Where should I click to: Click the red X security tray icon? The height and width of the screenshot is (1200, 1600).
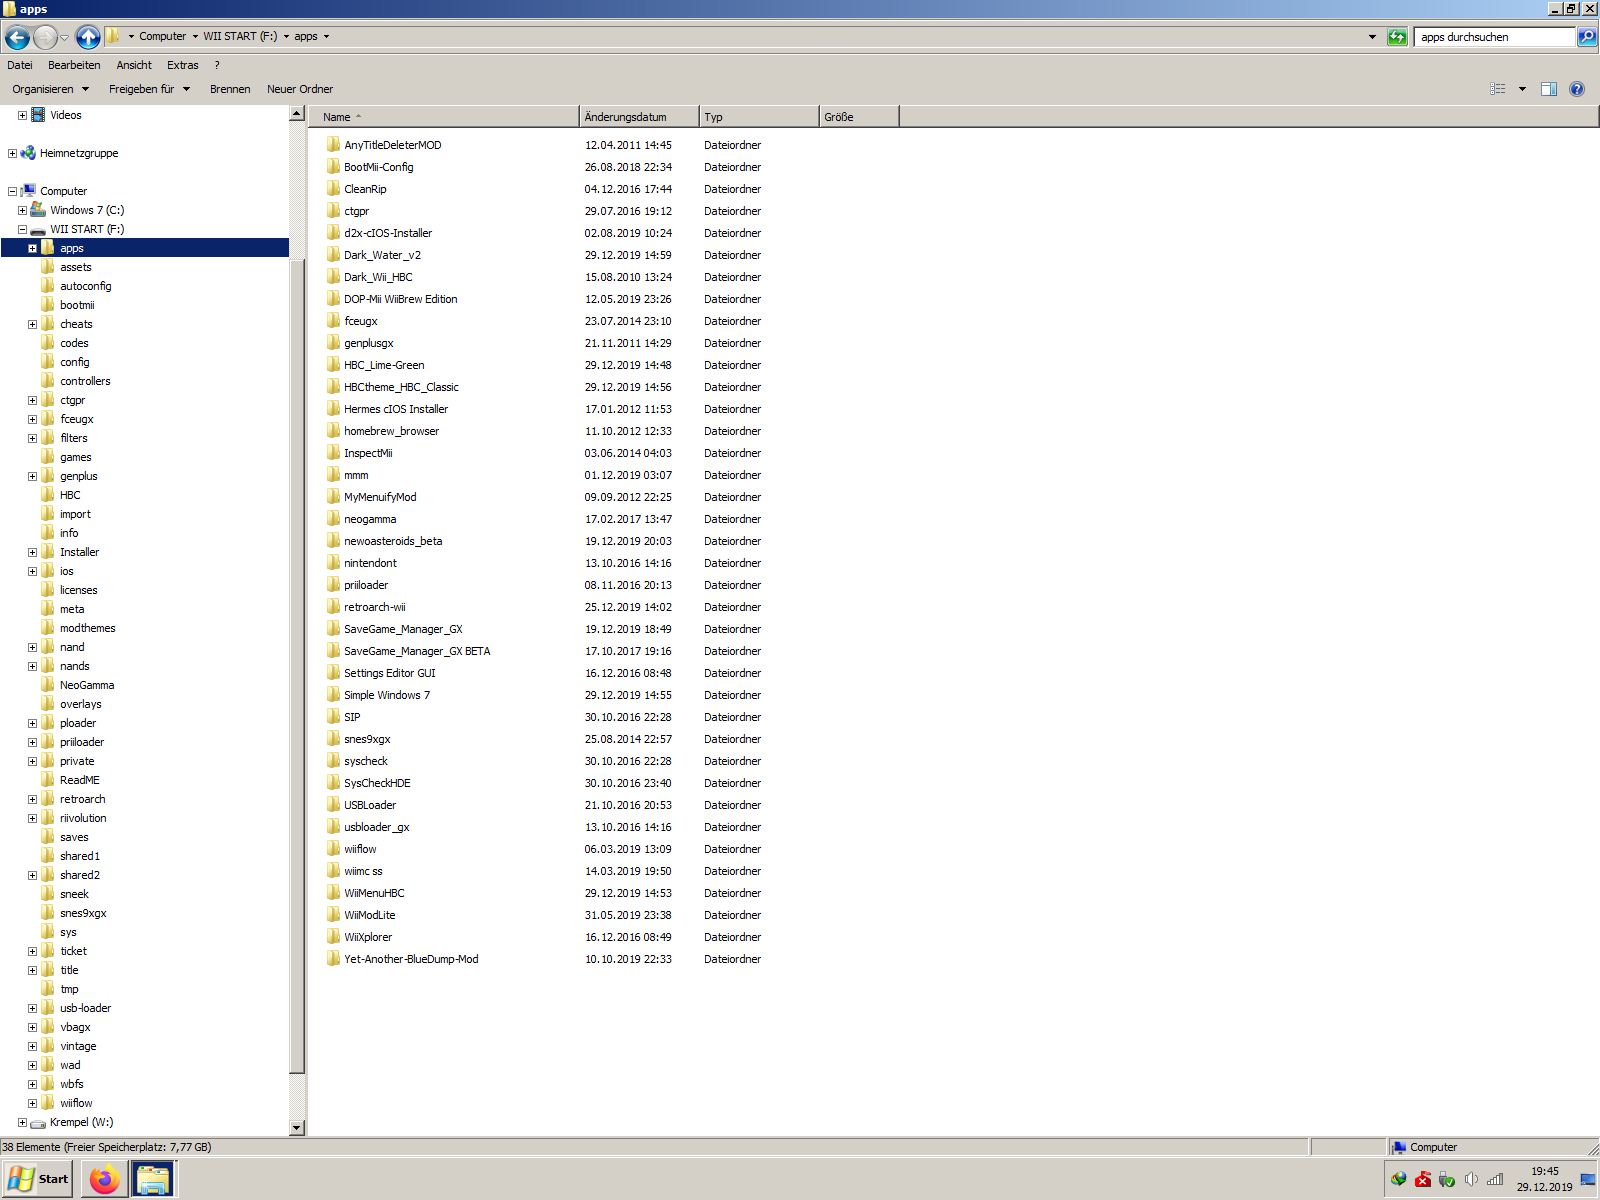[x=1423, y=1180]
